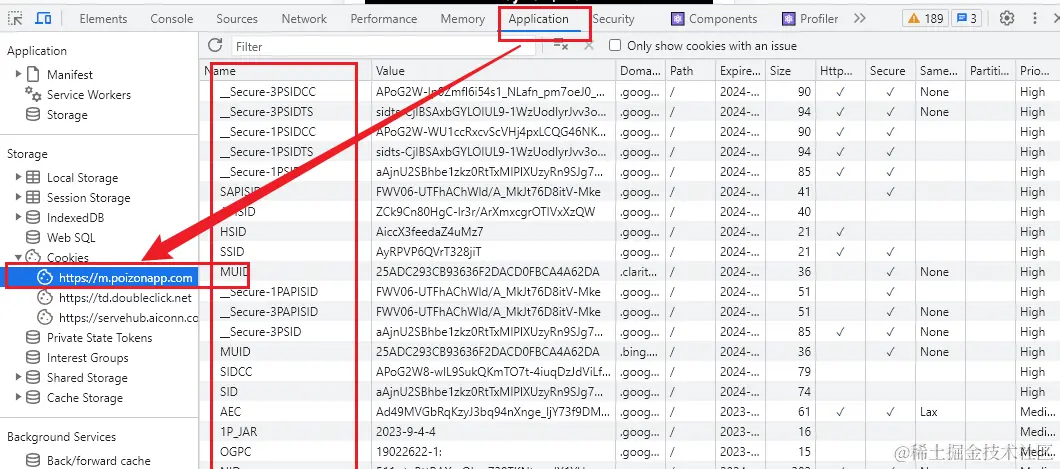Screen dimensions: 1060x469
Task: Sort by Expires column header
Action: point(740,70)
